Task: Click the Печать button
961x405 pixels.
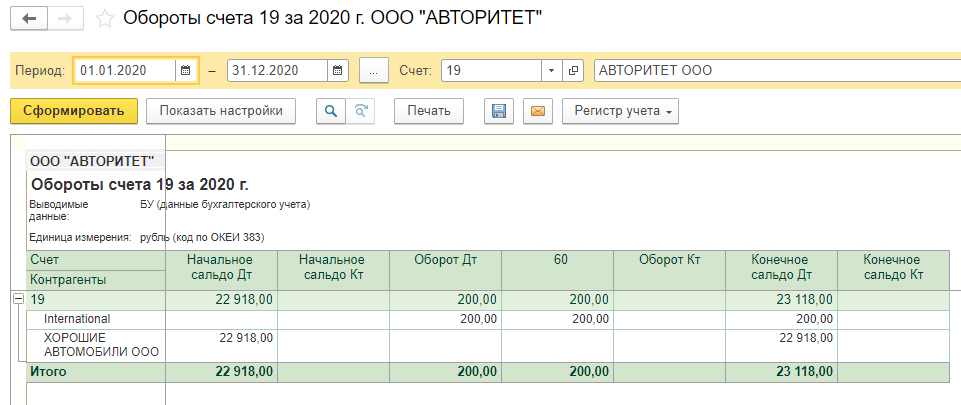Action: pos(428,111)
